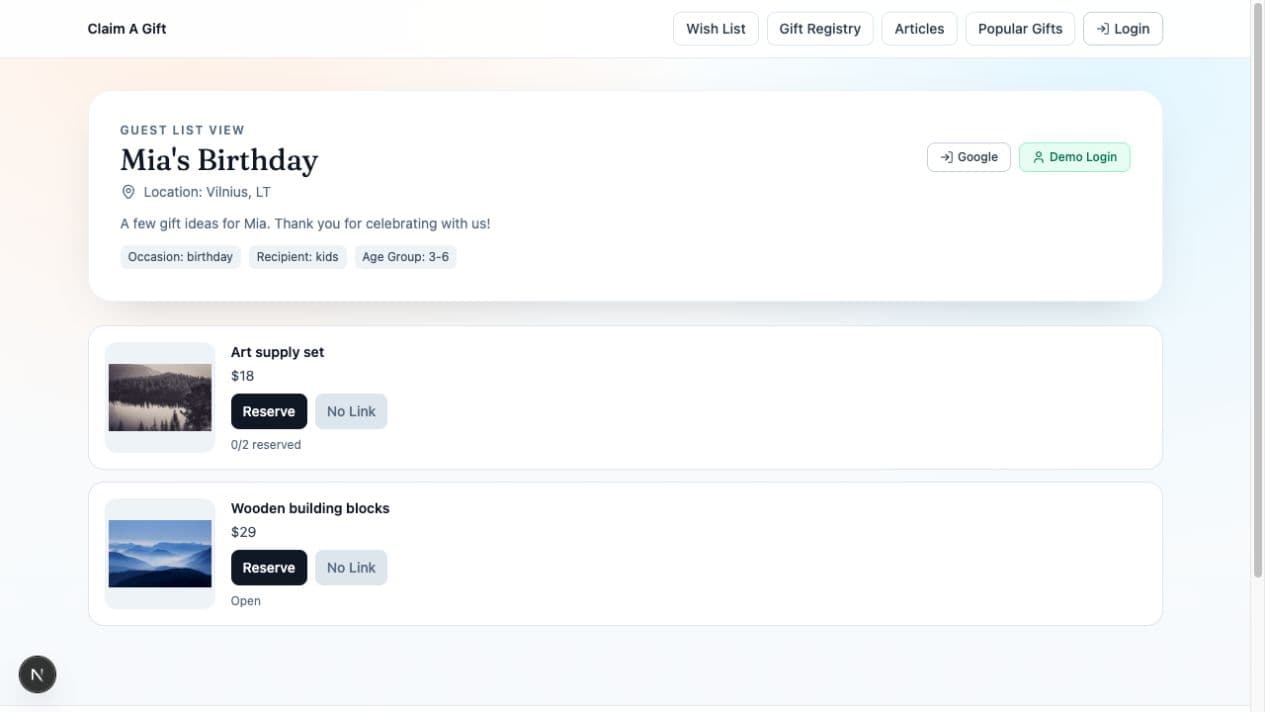
Task: Open the Art supply set thumbnail image
Action: [160, 398]
